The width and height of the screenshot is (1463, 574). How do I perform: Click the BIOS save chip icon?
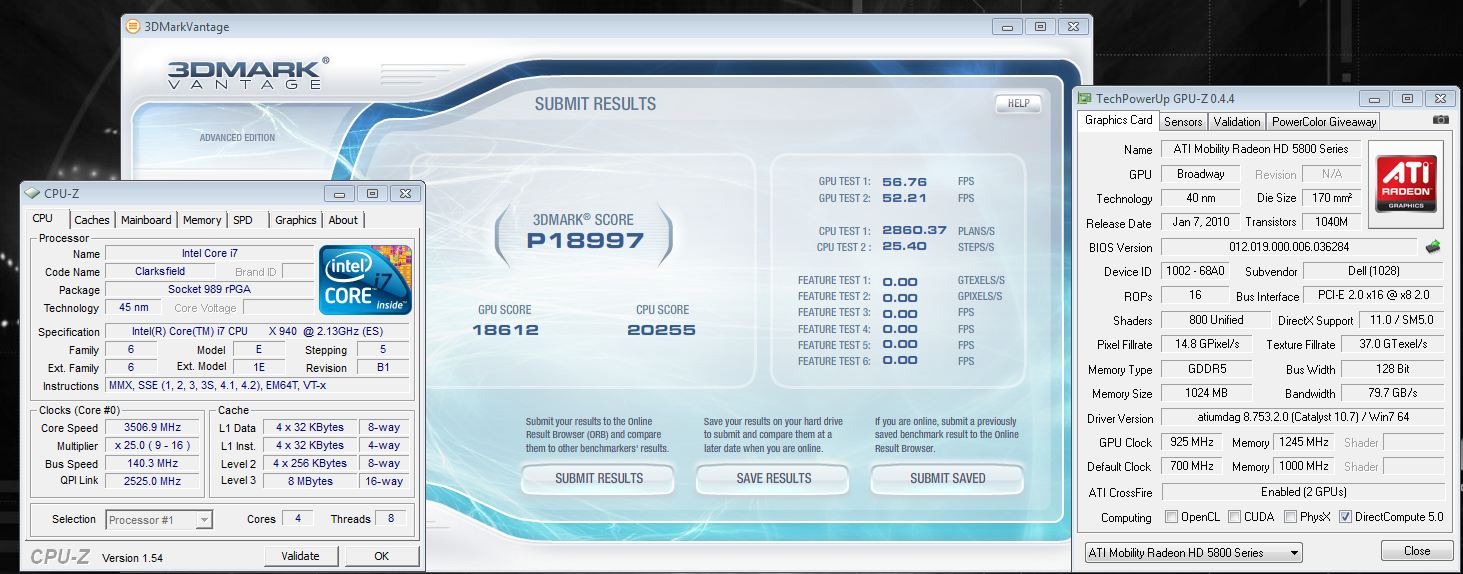point(1432,247)
